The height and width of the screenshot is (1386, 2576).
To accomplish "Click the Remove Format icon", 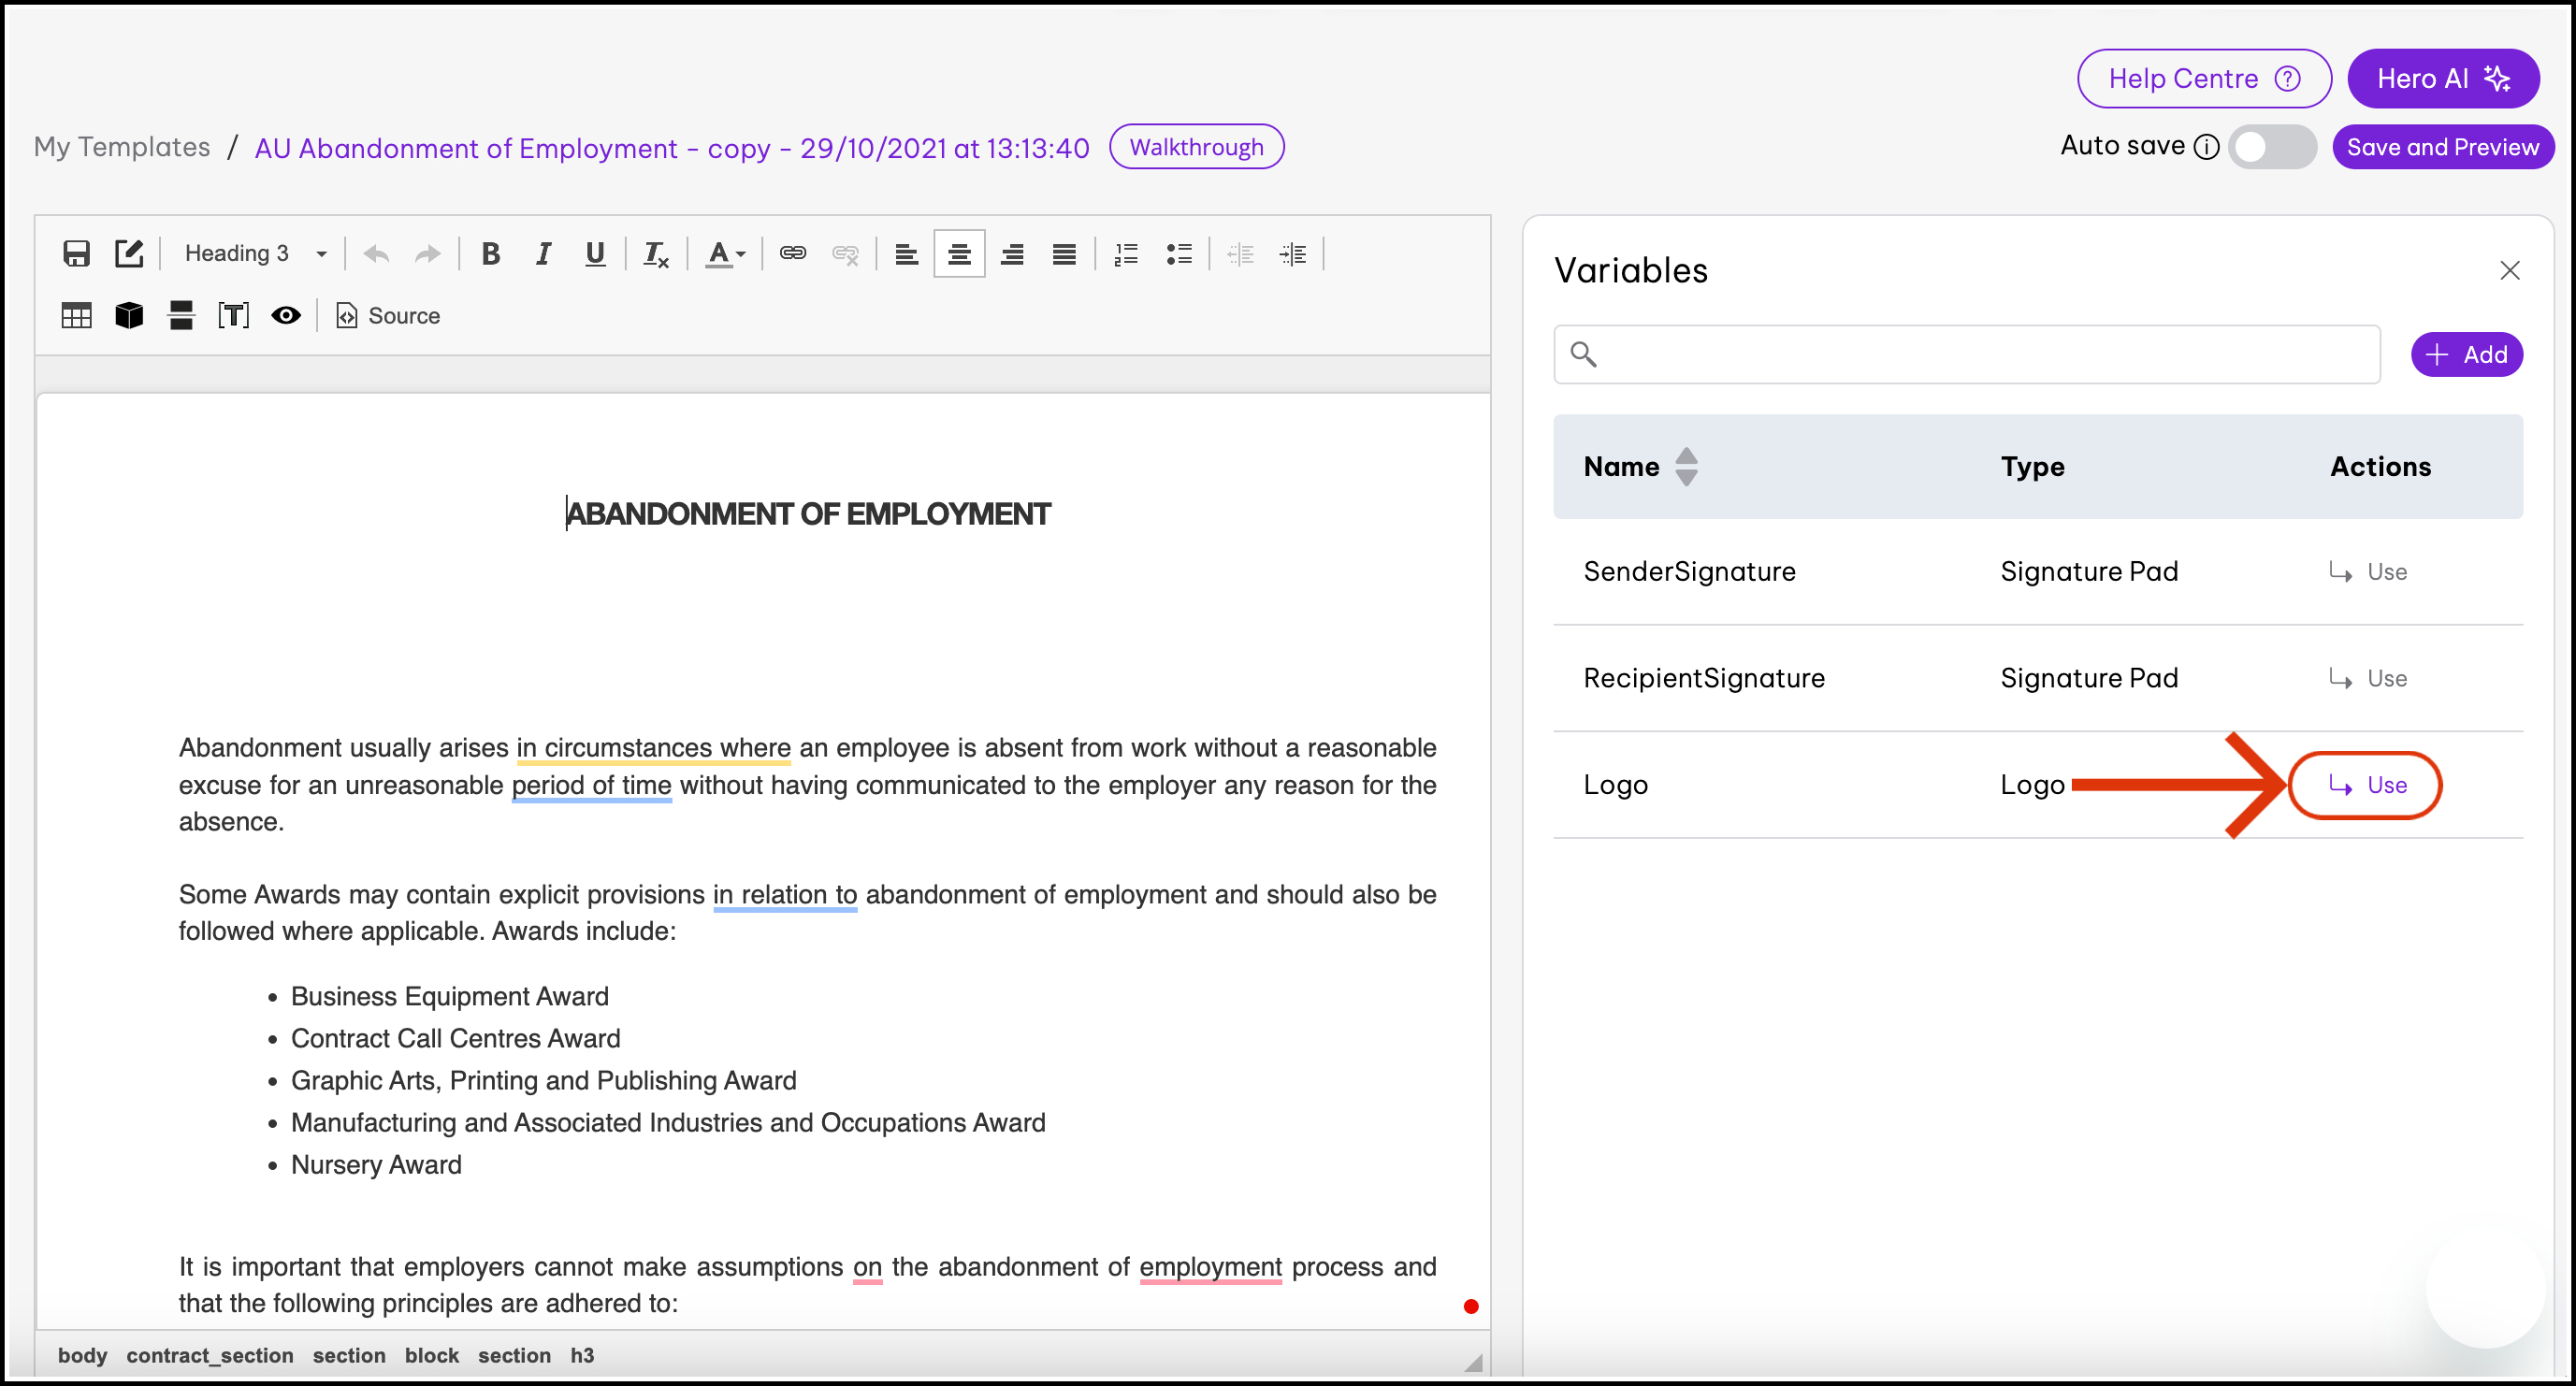I will click(x=655, y=254).
